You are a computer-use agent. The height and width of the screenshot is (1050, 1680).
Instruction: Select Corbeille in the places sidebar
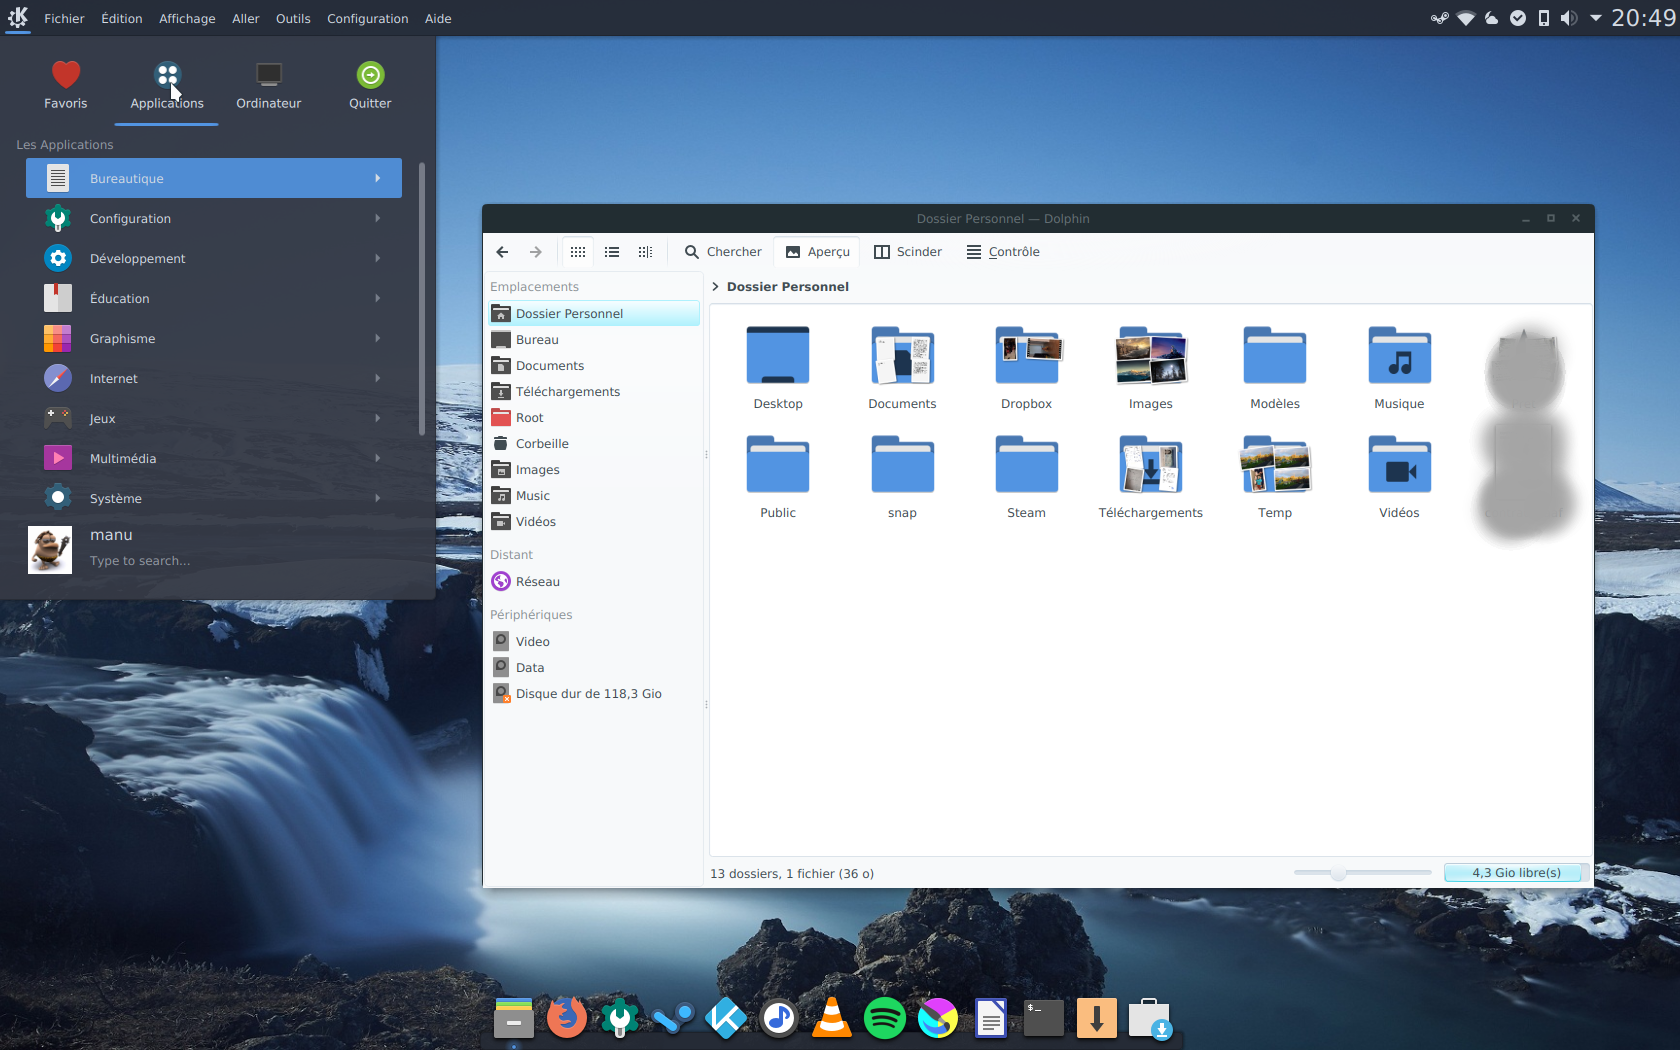coord(594,444)
